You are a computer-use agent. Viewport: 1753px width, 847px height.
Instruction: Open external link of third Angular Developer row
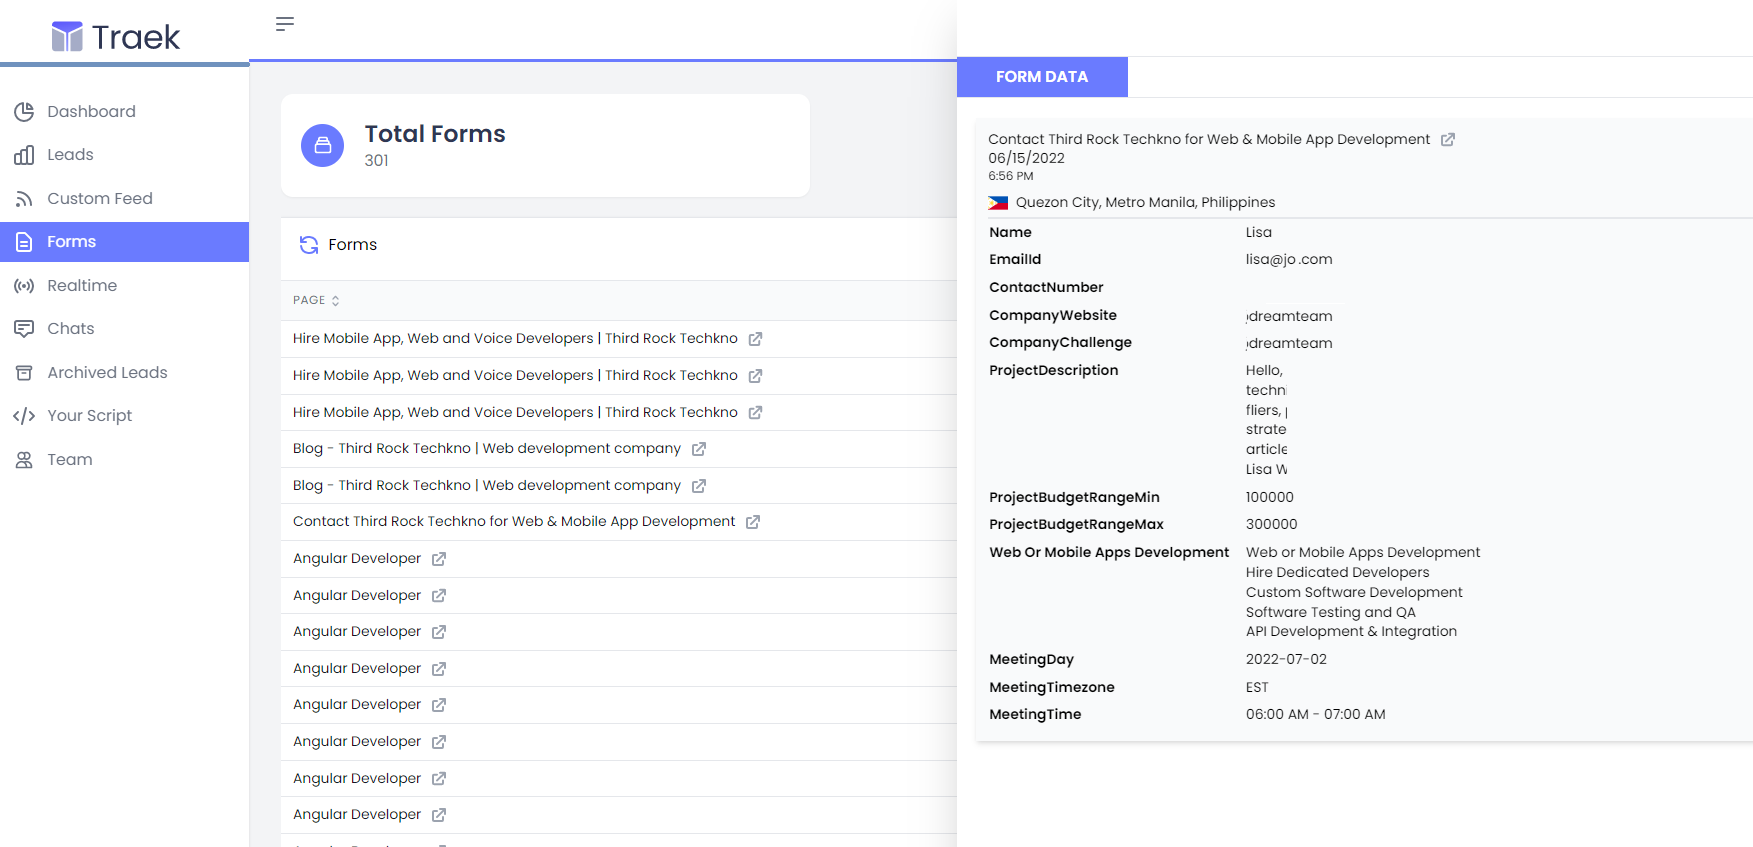(x=438, y=632)
